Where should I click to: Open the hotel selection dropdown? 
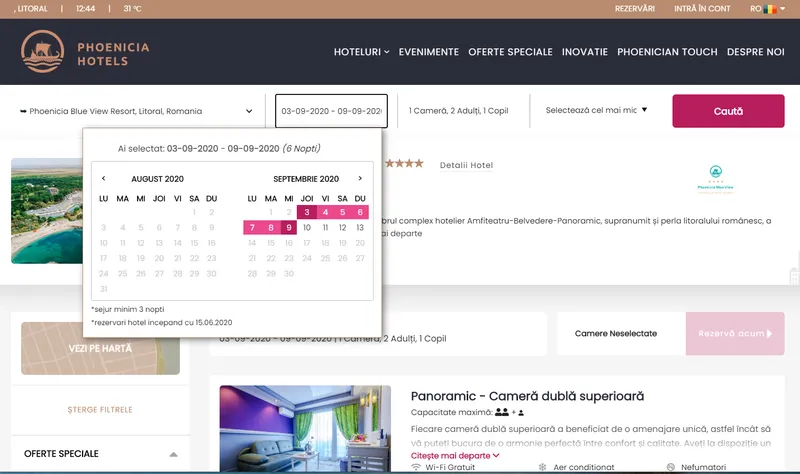point(136,111)
